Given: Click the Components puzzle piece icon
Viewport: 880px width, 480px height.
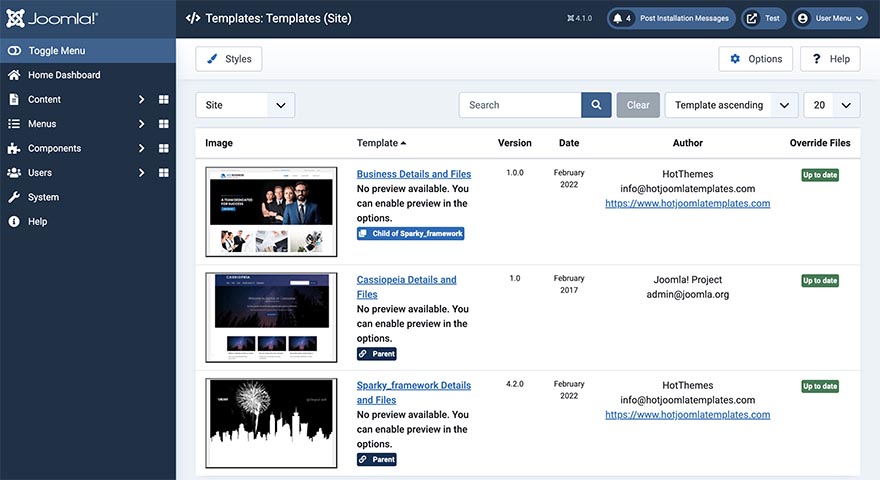Looking at the screenshot, I should 14,148.
